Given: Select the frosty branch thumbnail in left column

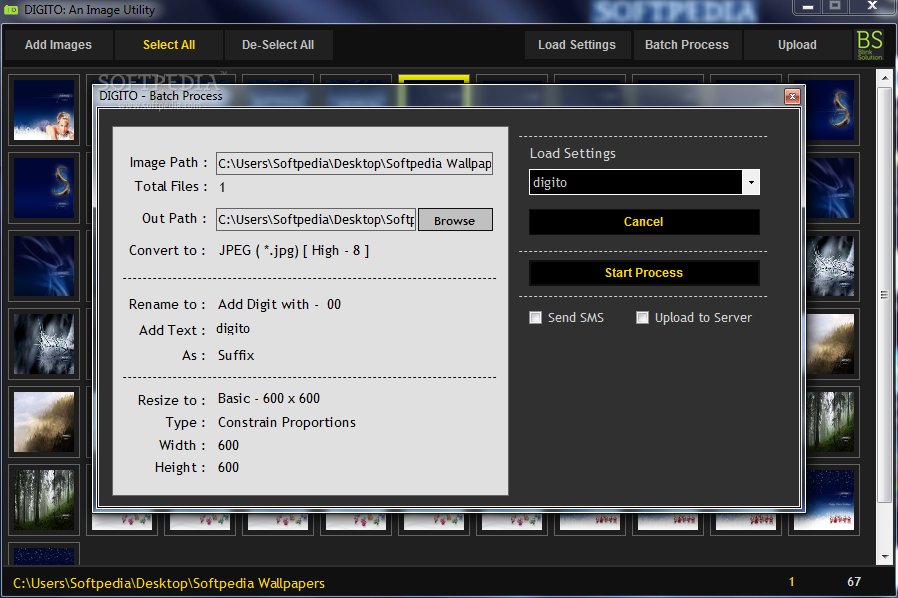Looking at the screenshot, I should coord(44,344).
